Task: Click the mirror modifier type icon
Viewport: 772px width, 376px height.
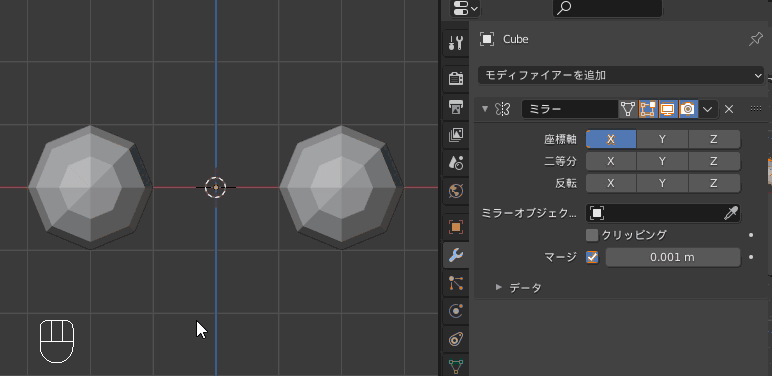Action: 502,109
